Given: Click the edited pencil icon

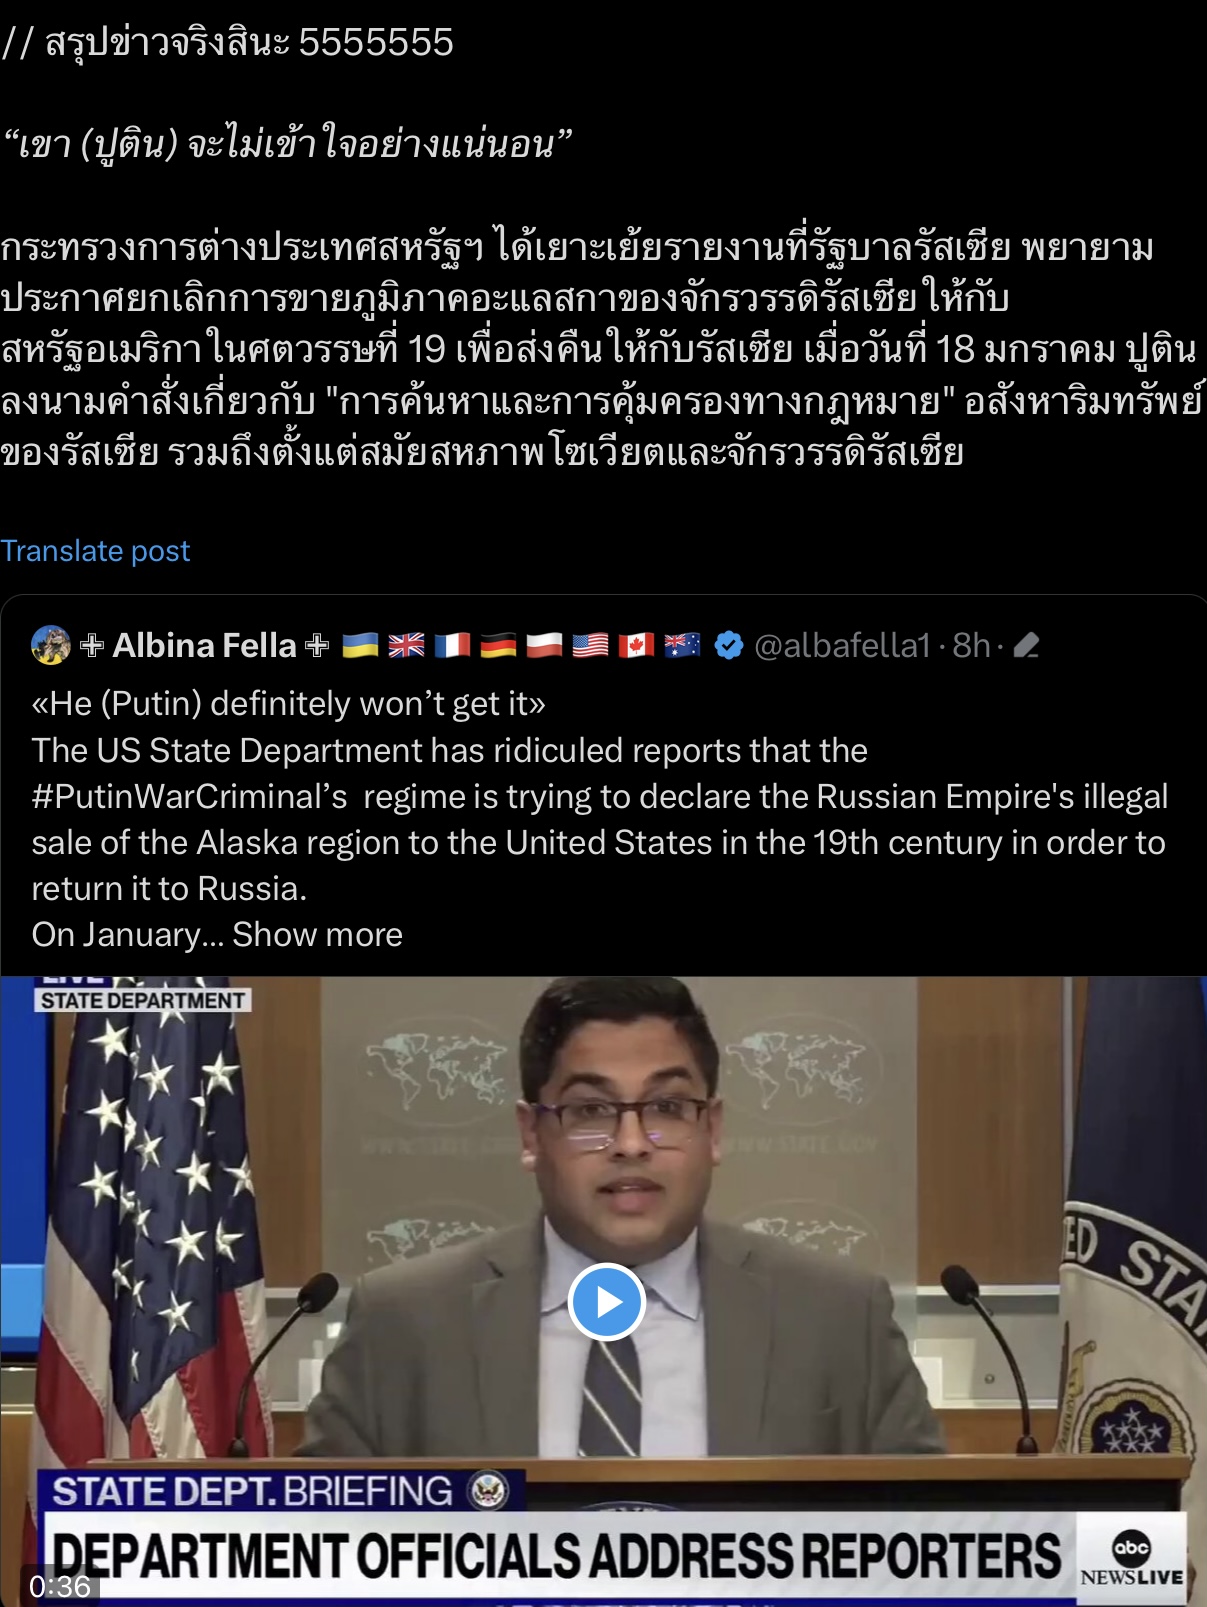Looking at the screenshot, I should (1026, 646).
